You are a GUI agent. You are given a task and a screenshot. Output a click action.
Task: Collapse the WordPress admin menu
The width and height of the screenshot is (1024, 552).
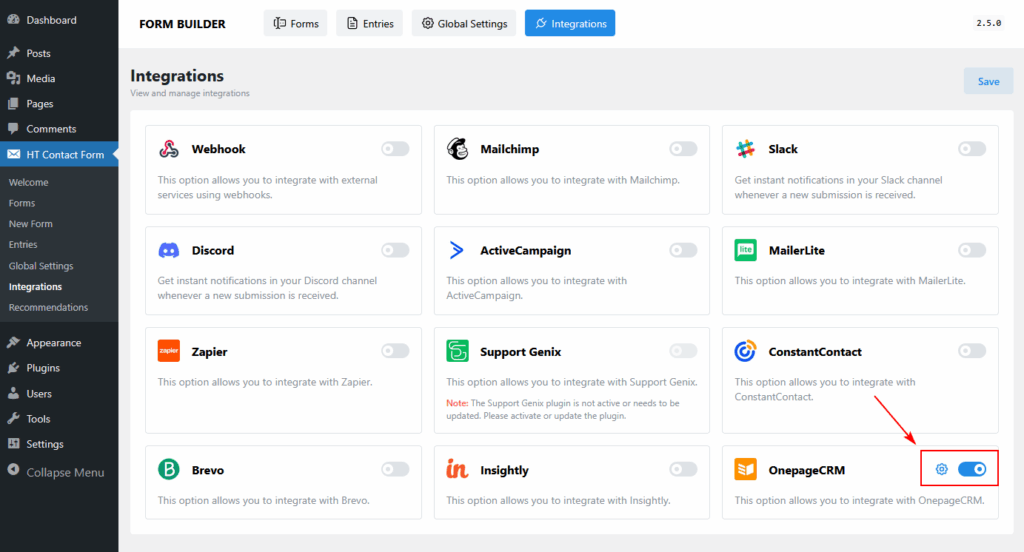pos(64,472)
